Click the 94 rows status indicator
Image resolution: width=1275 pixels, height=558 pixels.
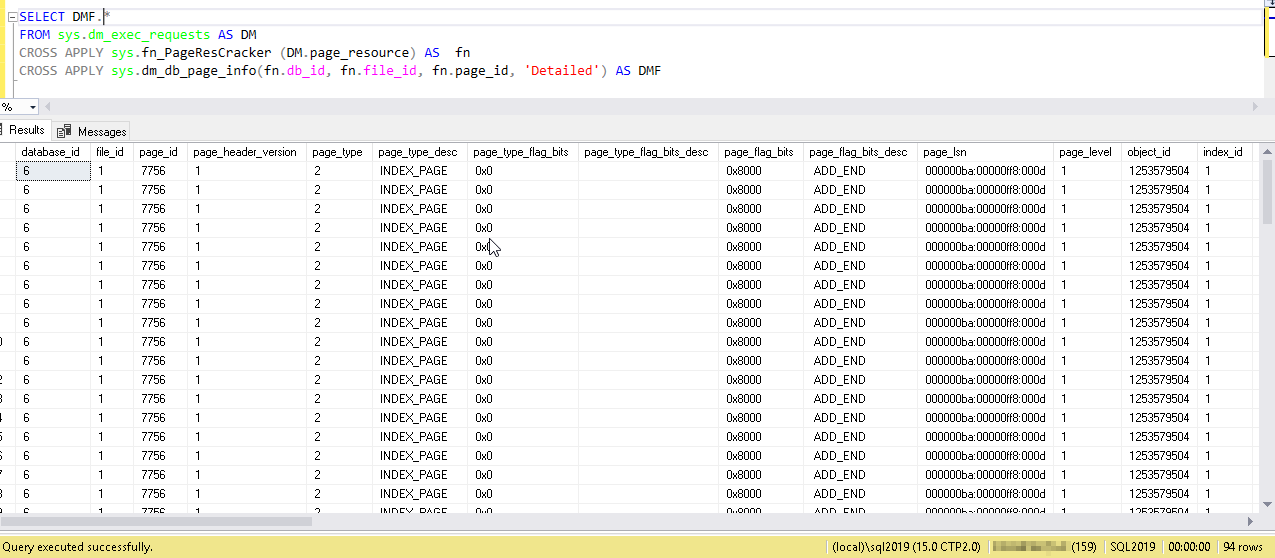click(1241, 547)
